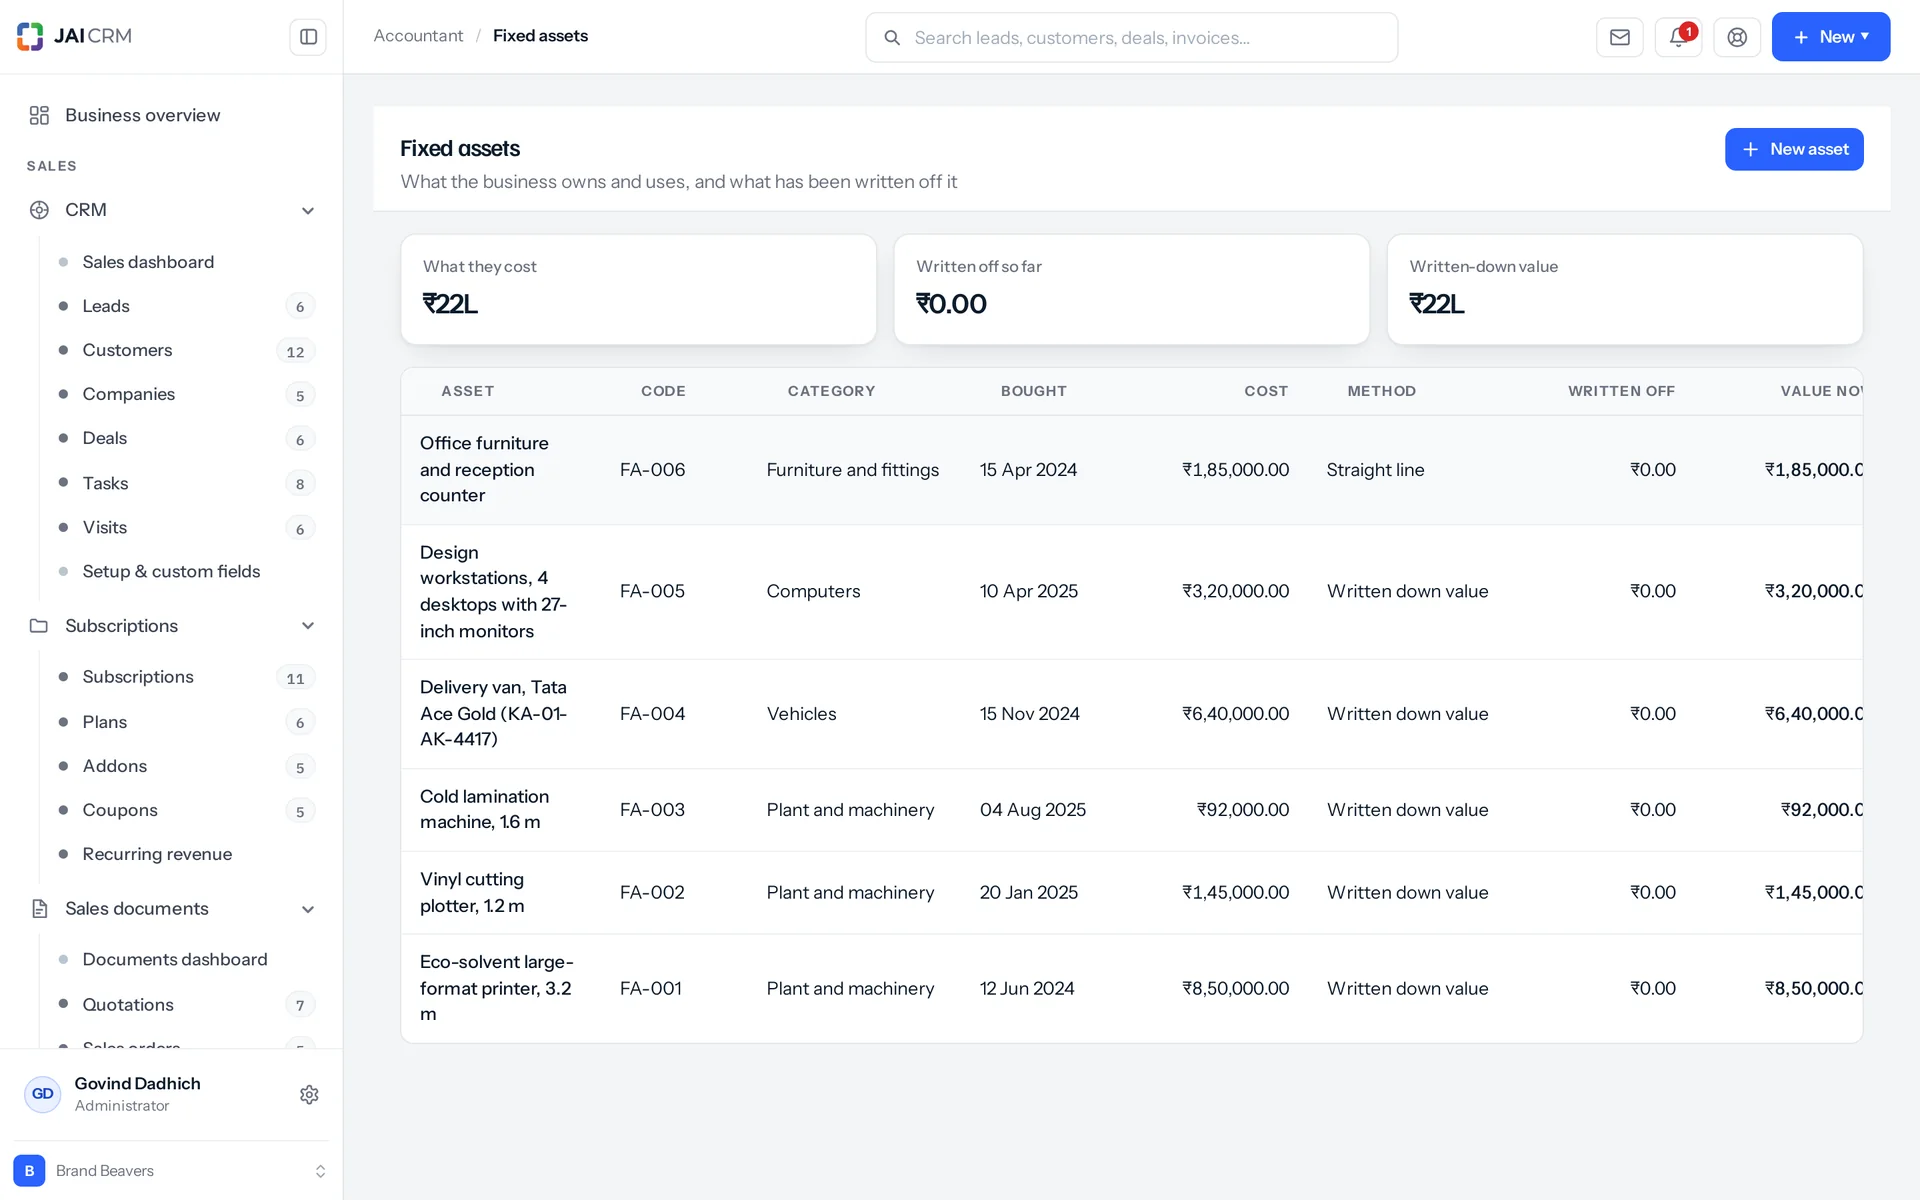Open the help lifebuoy icon
The width and height of the screenshot is (1920, 1200).
[x=1737, y=37]
